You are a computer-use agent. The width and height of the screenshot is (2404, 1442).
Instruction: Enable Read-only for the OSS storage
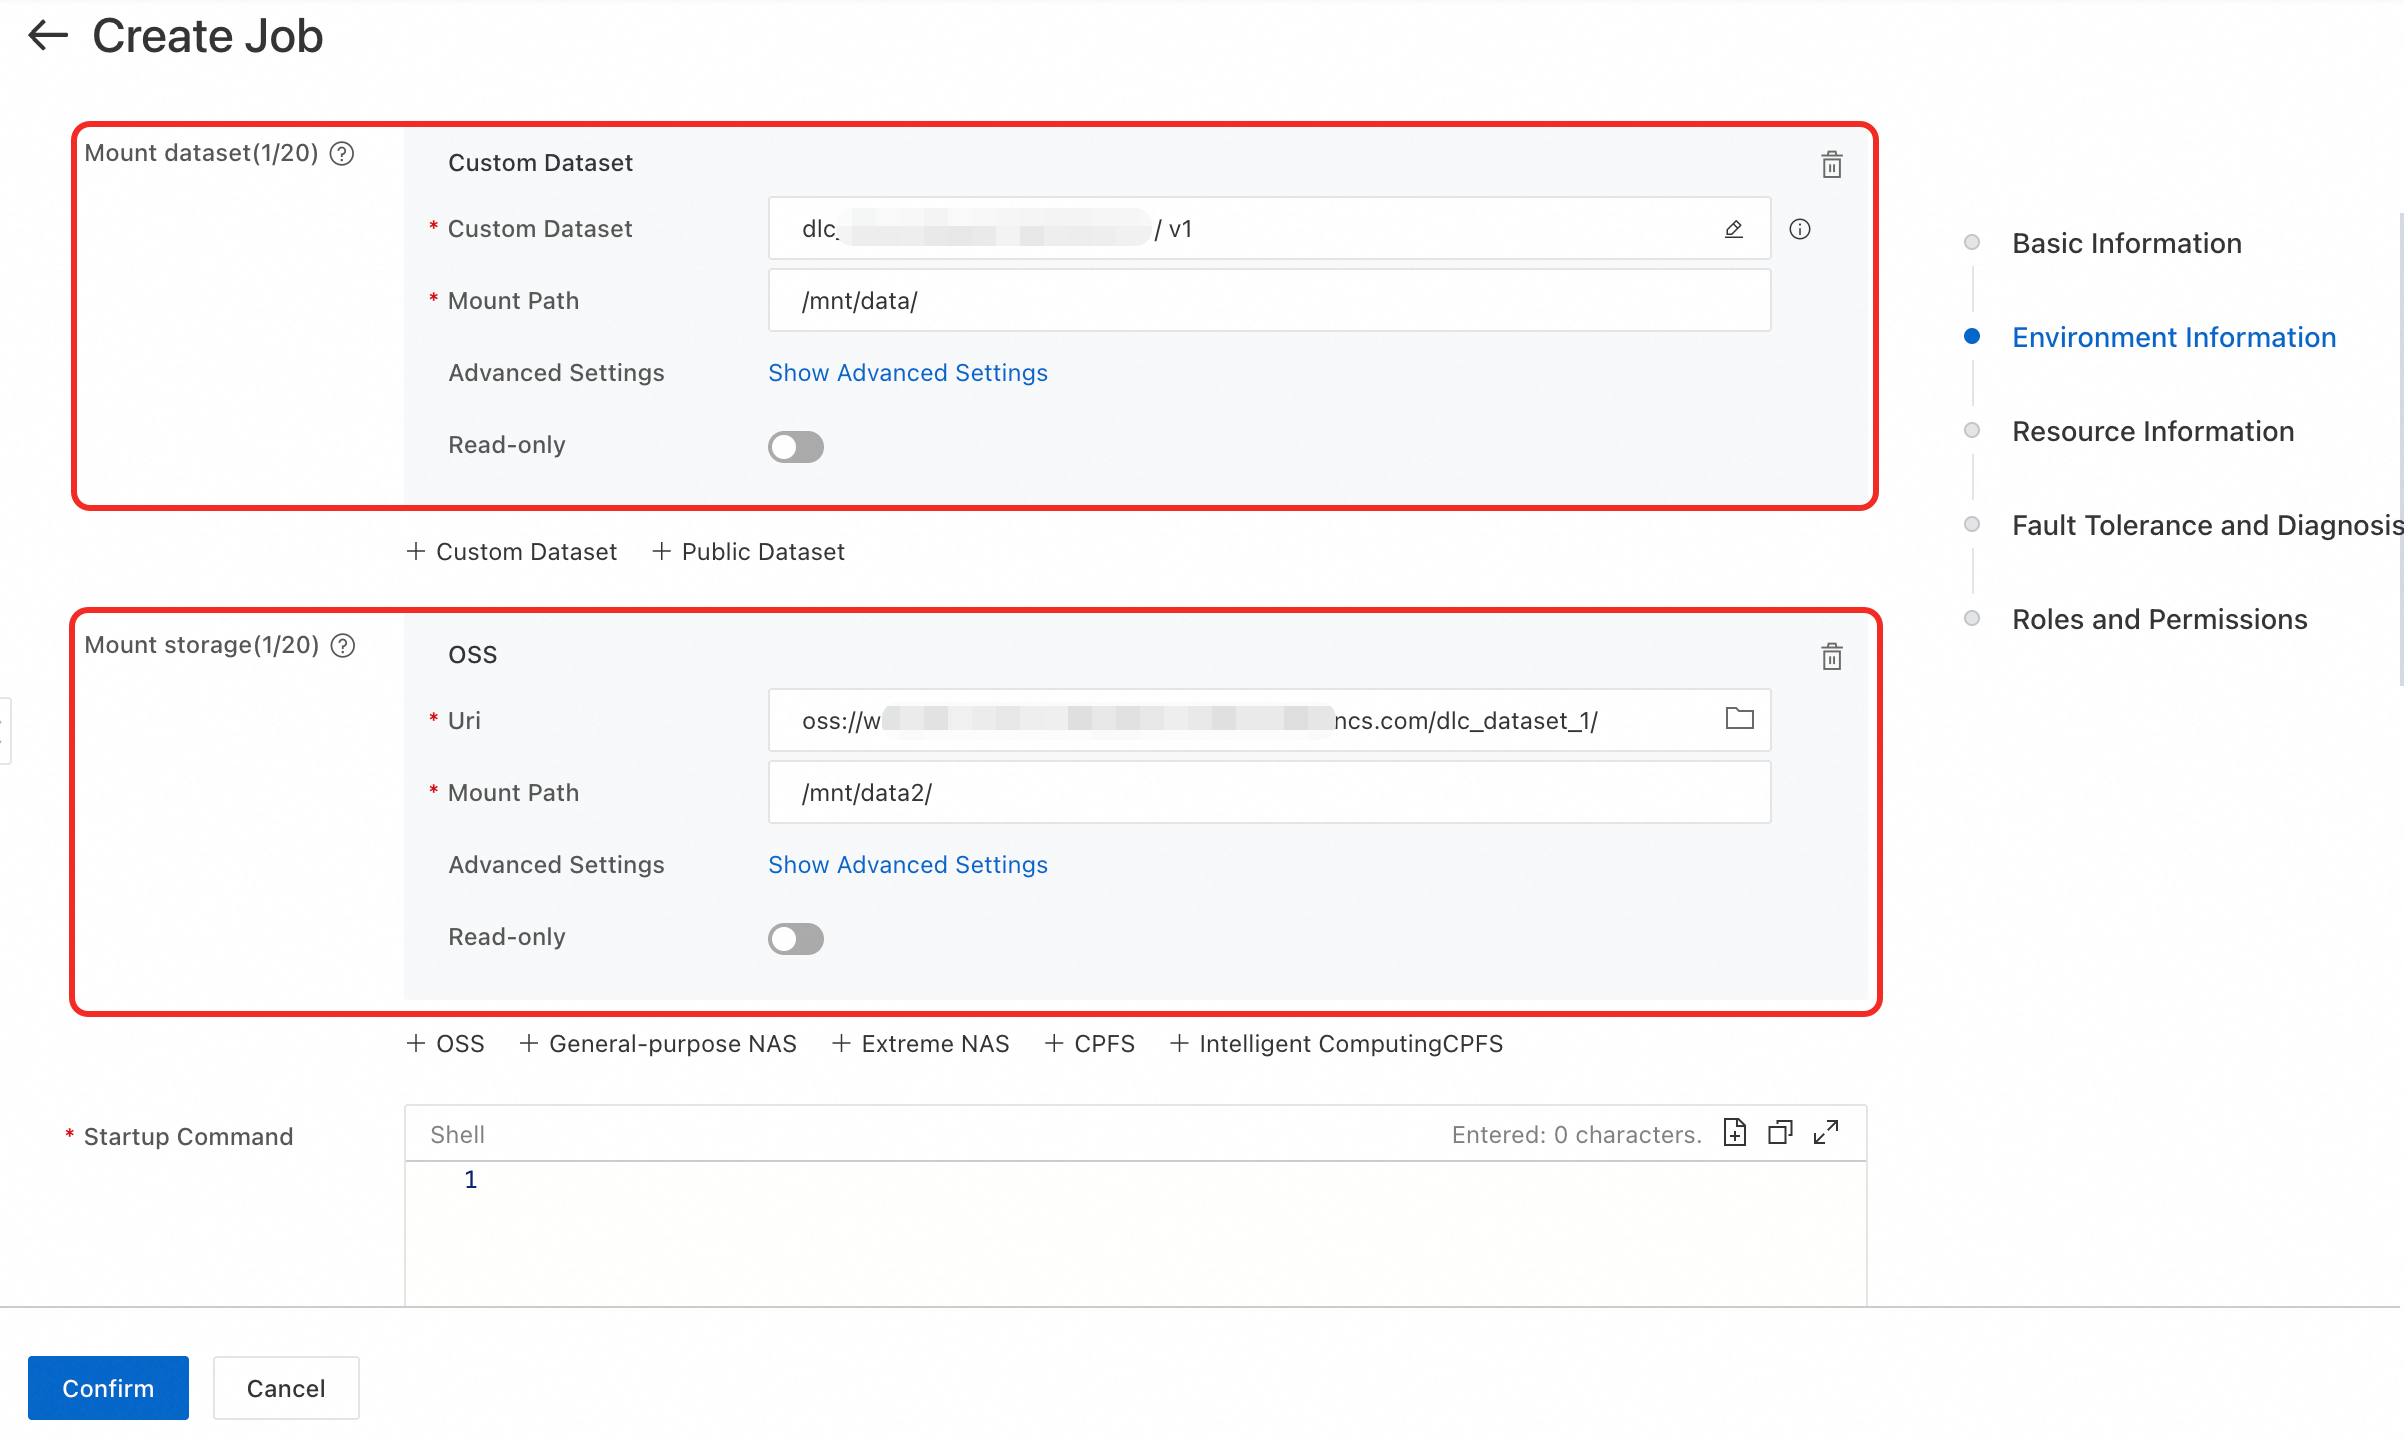(795, 938)
